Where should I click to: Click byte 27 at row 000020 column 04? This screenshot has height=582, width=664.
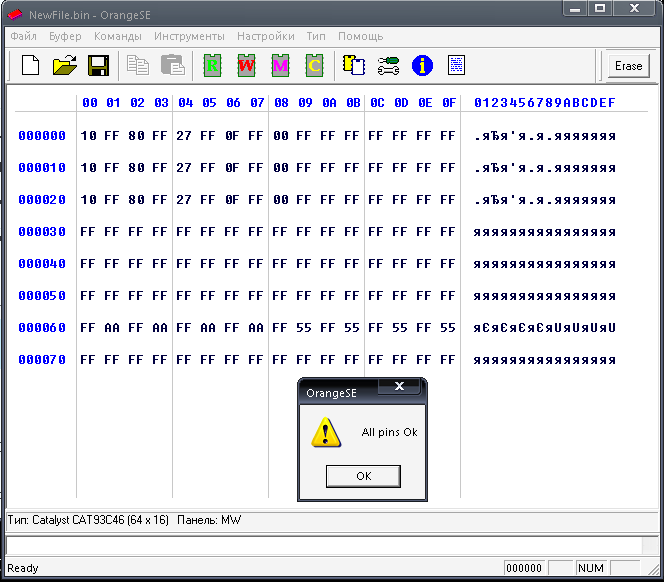click(184, 200)
